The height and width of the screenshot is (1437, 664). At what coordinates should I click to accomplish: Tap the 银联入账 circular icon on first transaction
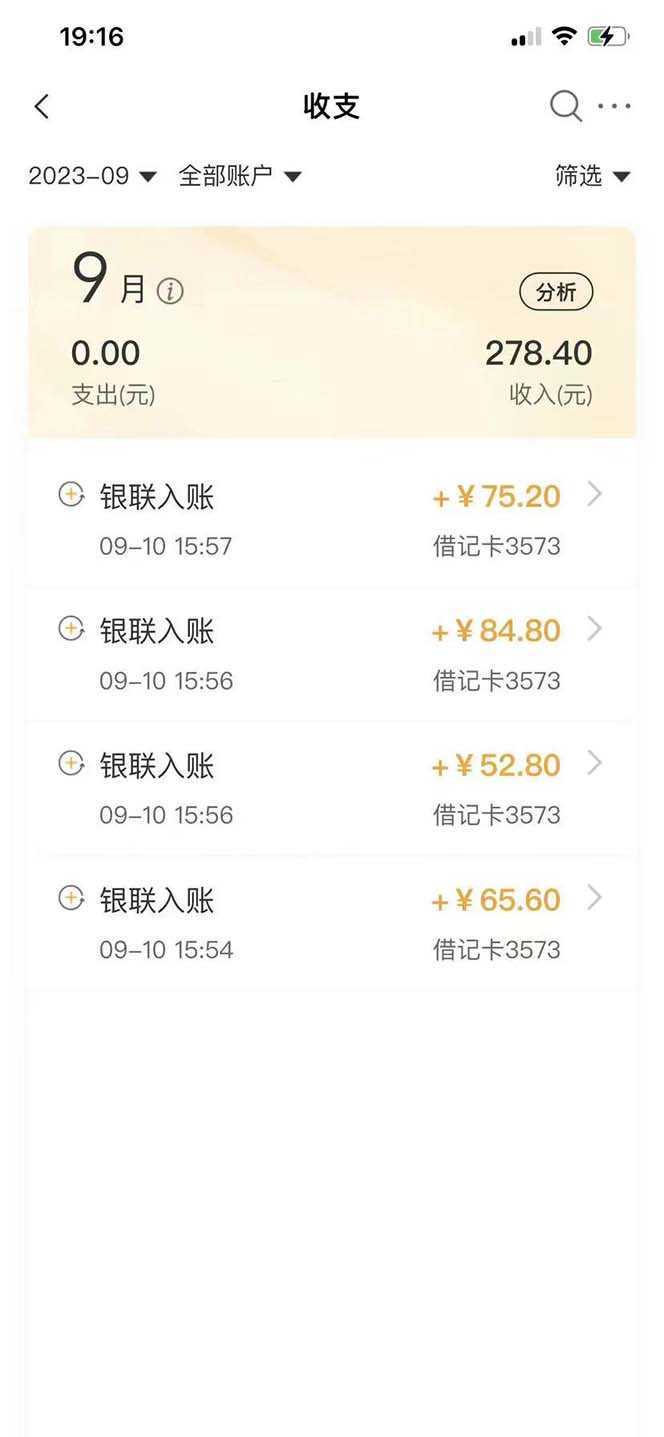71,495
